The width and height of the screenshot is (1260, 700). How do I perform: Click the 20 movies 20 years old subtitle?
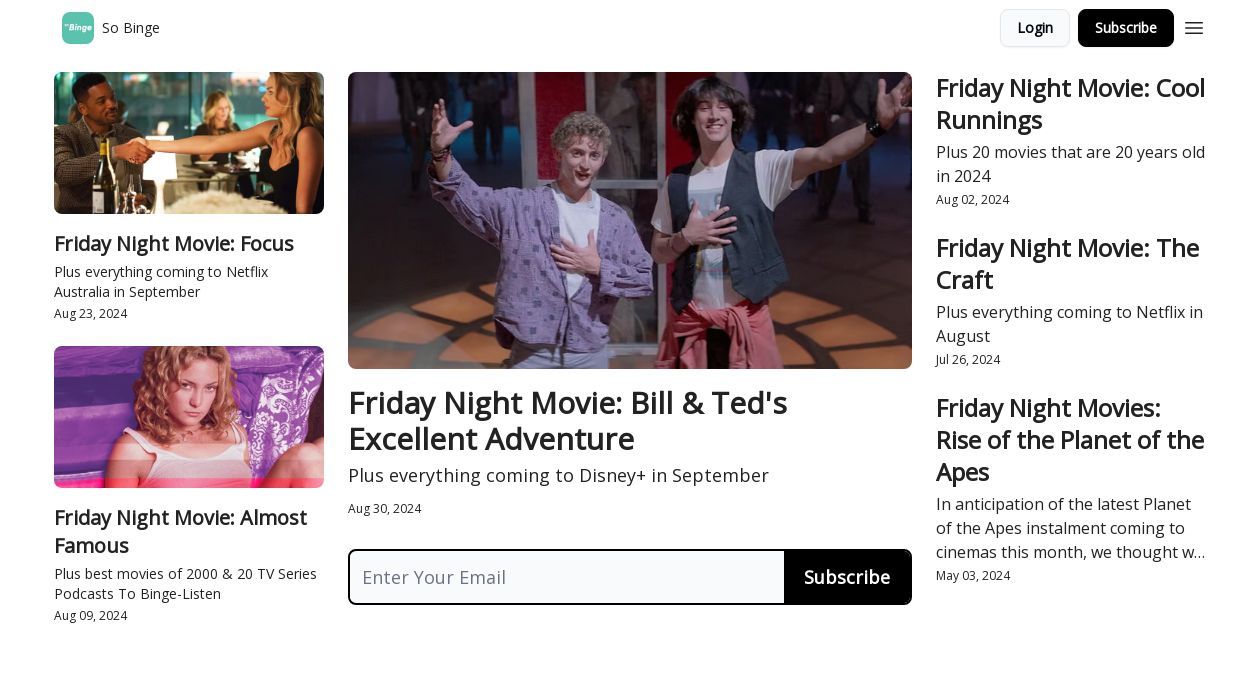[x=1070, y=164]
